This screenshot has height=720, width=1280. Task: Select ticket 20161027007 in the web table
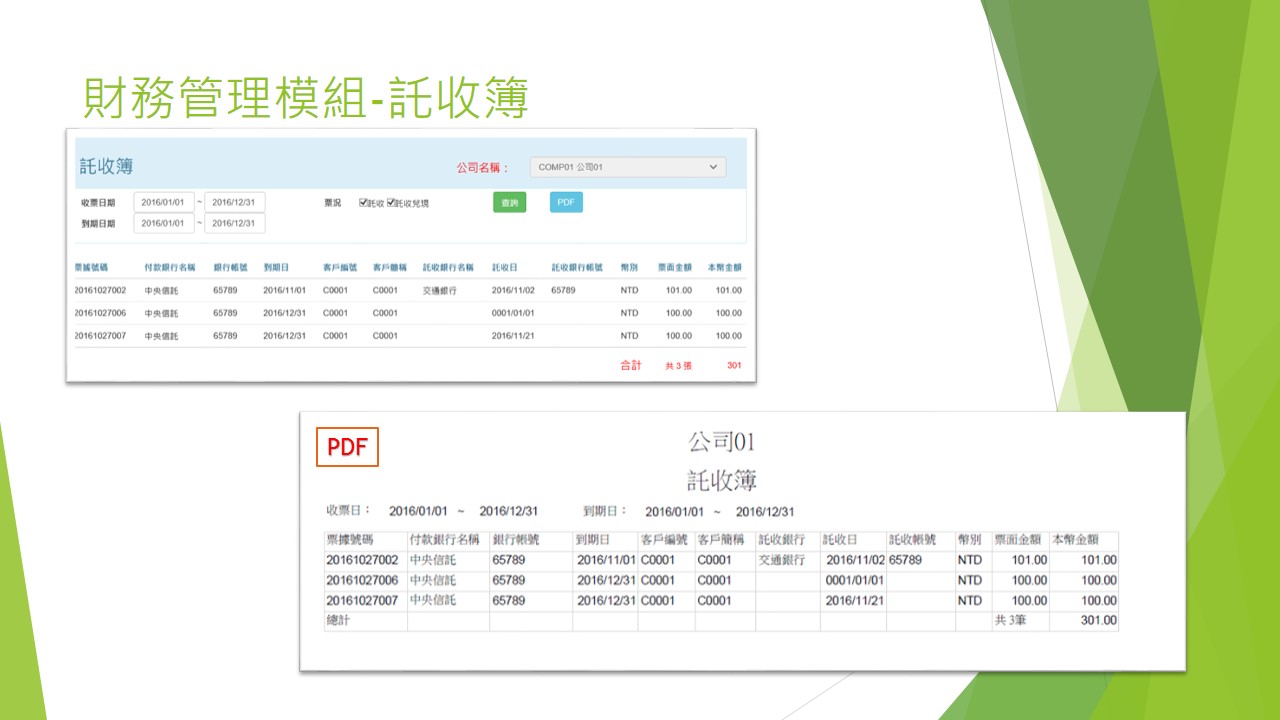click(x=100, y=336)
